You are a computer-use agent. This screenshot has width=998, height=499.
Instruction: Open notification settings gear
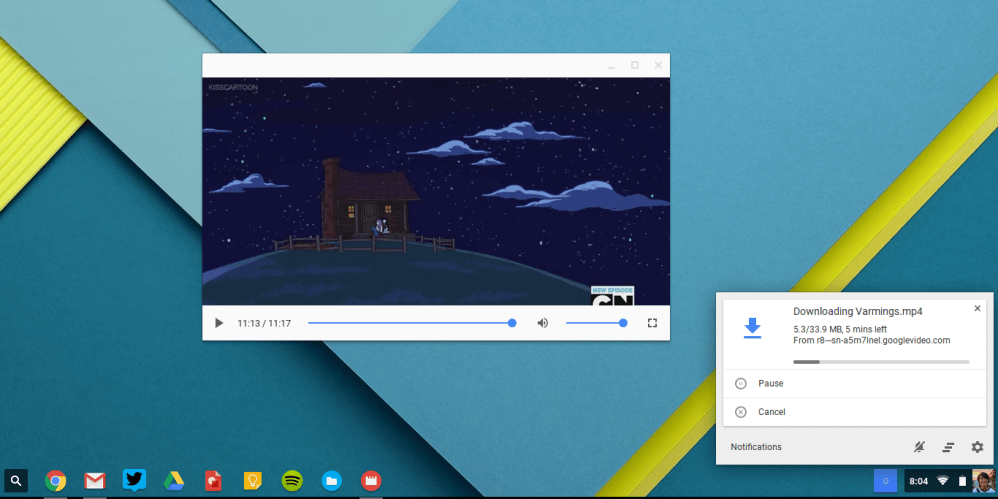tap(977, 447)
